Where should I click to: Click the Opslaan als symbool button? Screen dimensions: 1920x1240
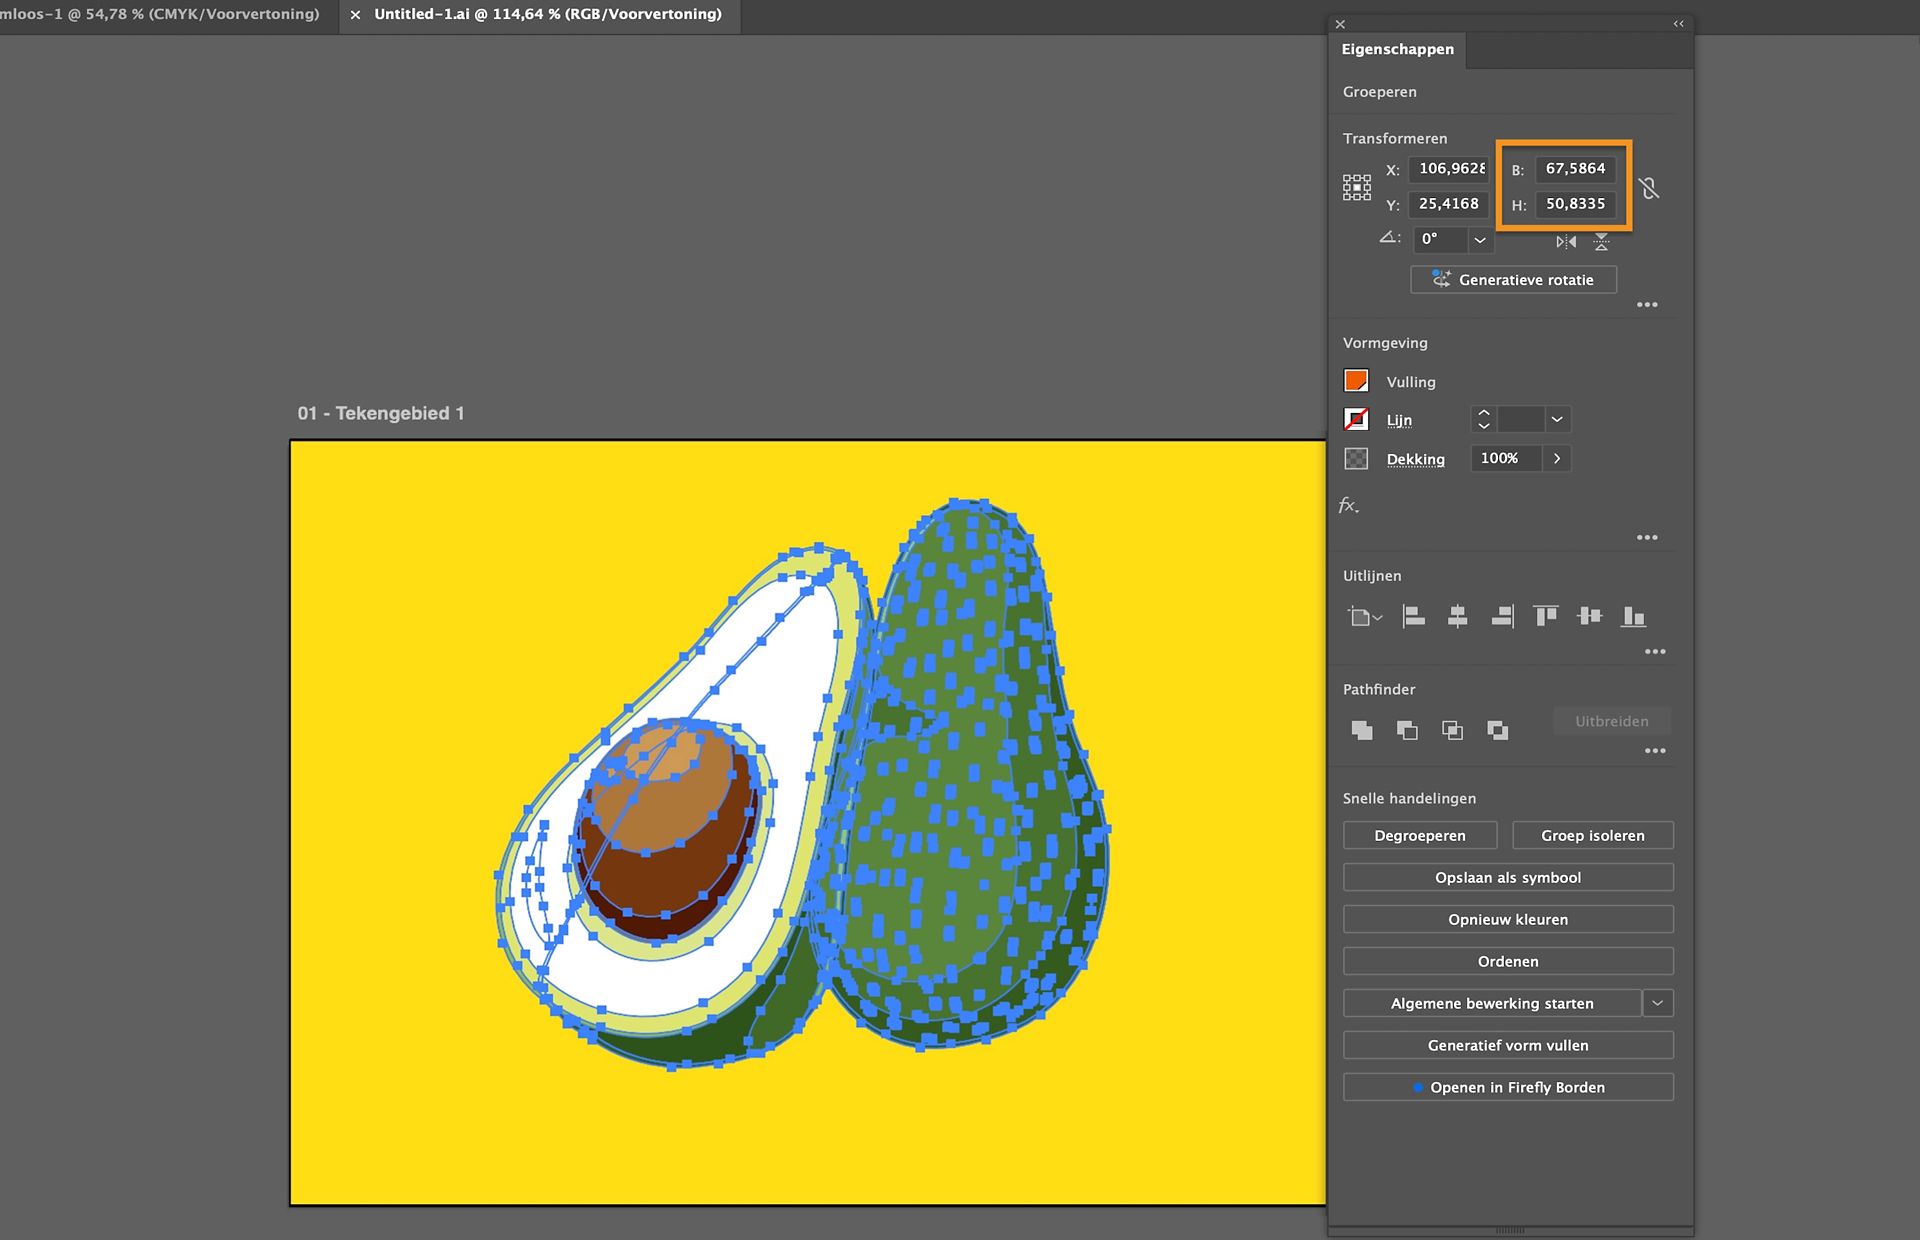(1508, 877)
